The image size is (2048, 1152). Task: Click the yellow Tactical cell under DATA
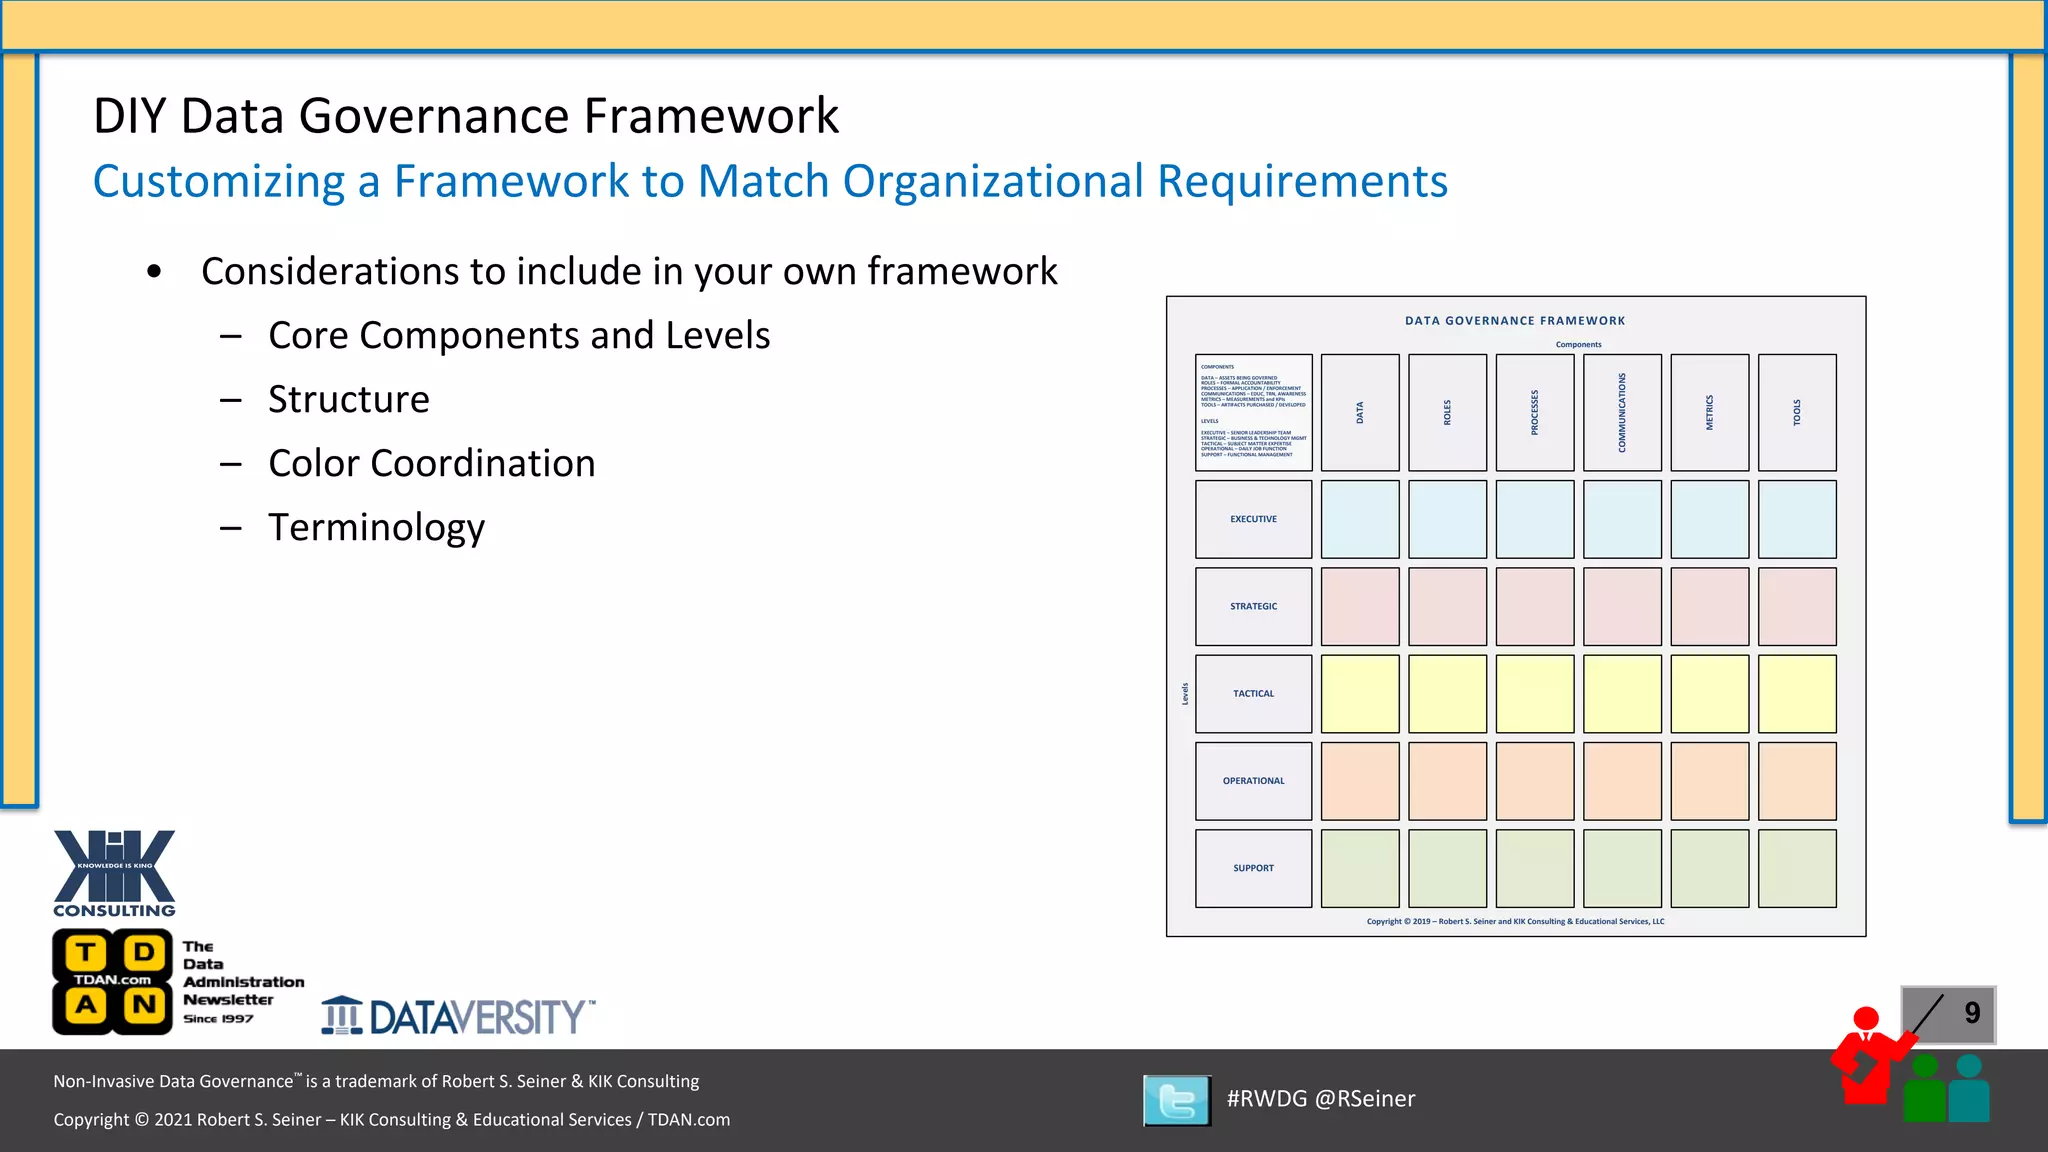1360,693
